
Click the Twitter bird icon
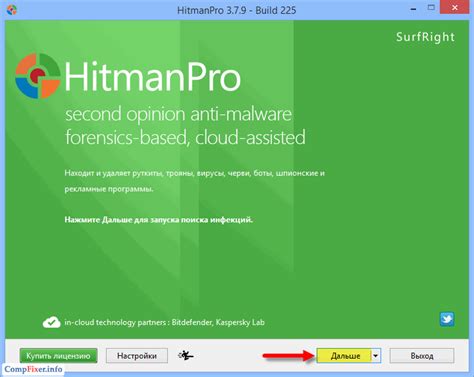click(447, 319)
